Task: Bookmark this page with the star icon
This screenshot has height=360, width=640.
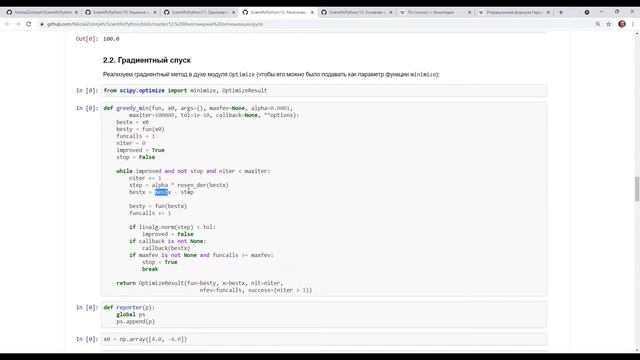Action: pyautogui.click(x=609, y=24)
